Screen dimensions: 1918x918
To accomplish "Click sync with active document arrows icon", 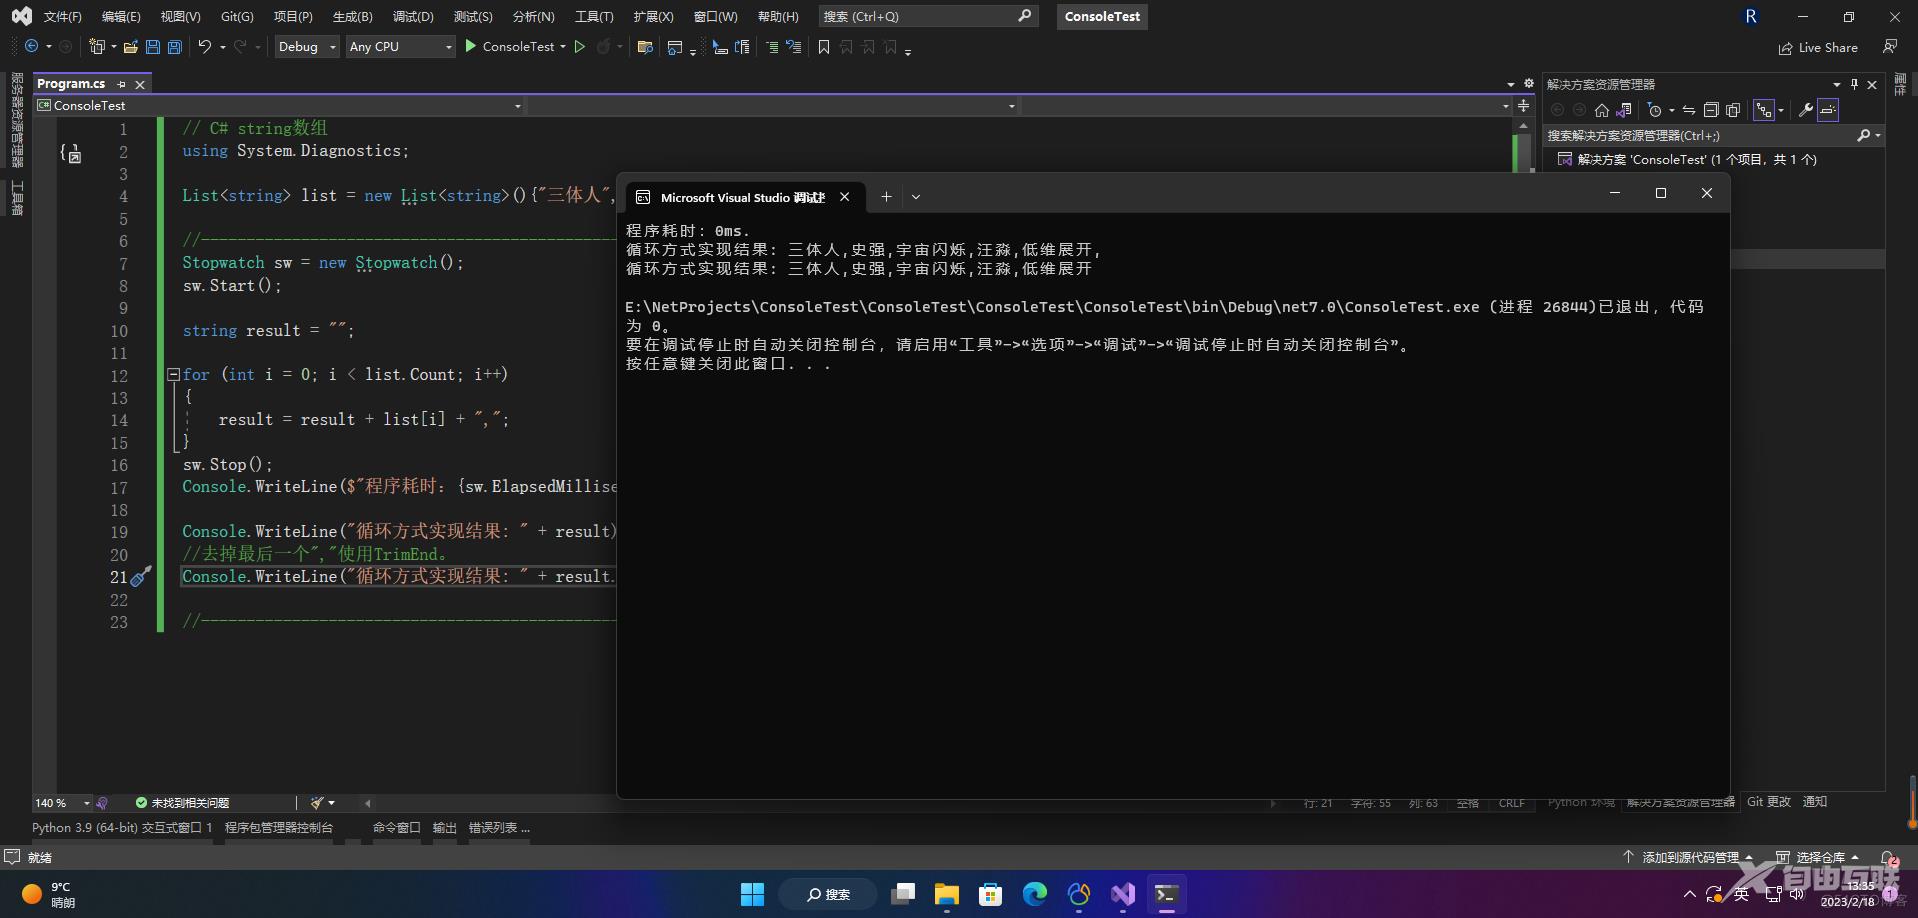I will tap(1689, 110).
